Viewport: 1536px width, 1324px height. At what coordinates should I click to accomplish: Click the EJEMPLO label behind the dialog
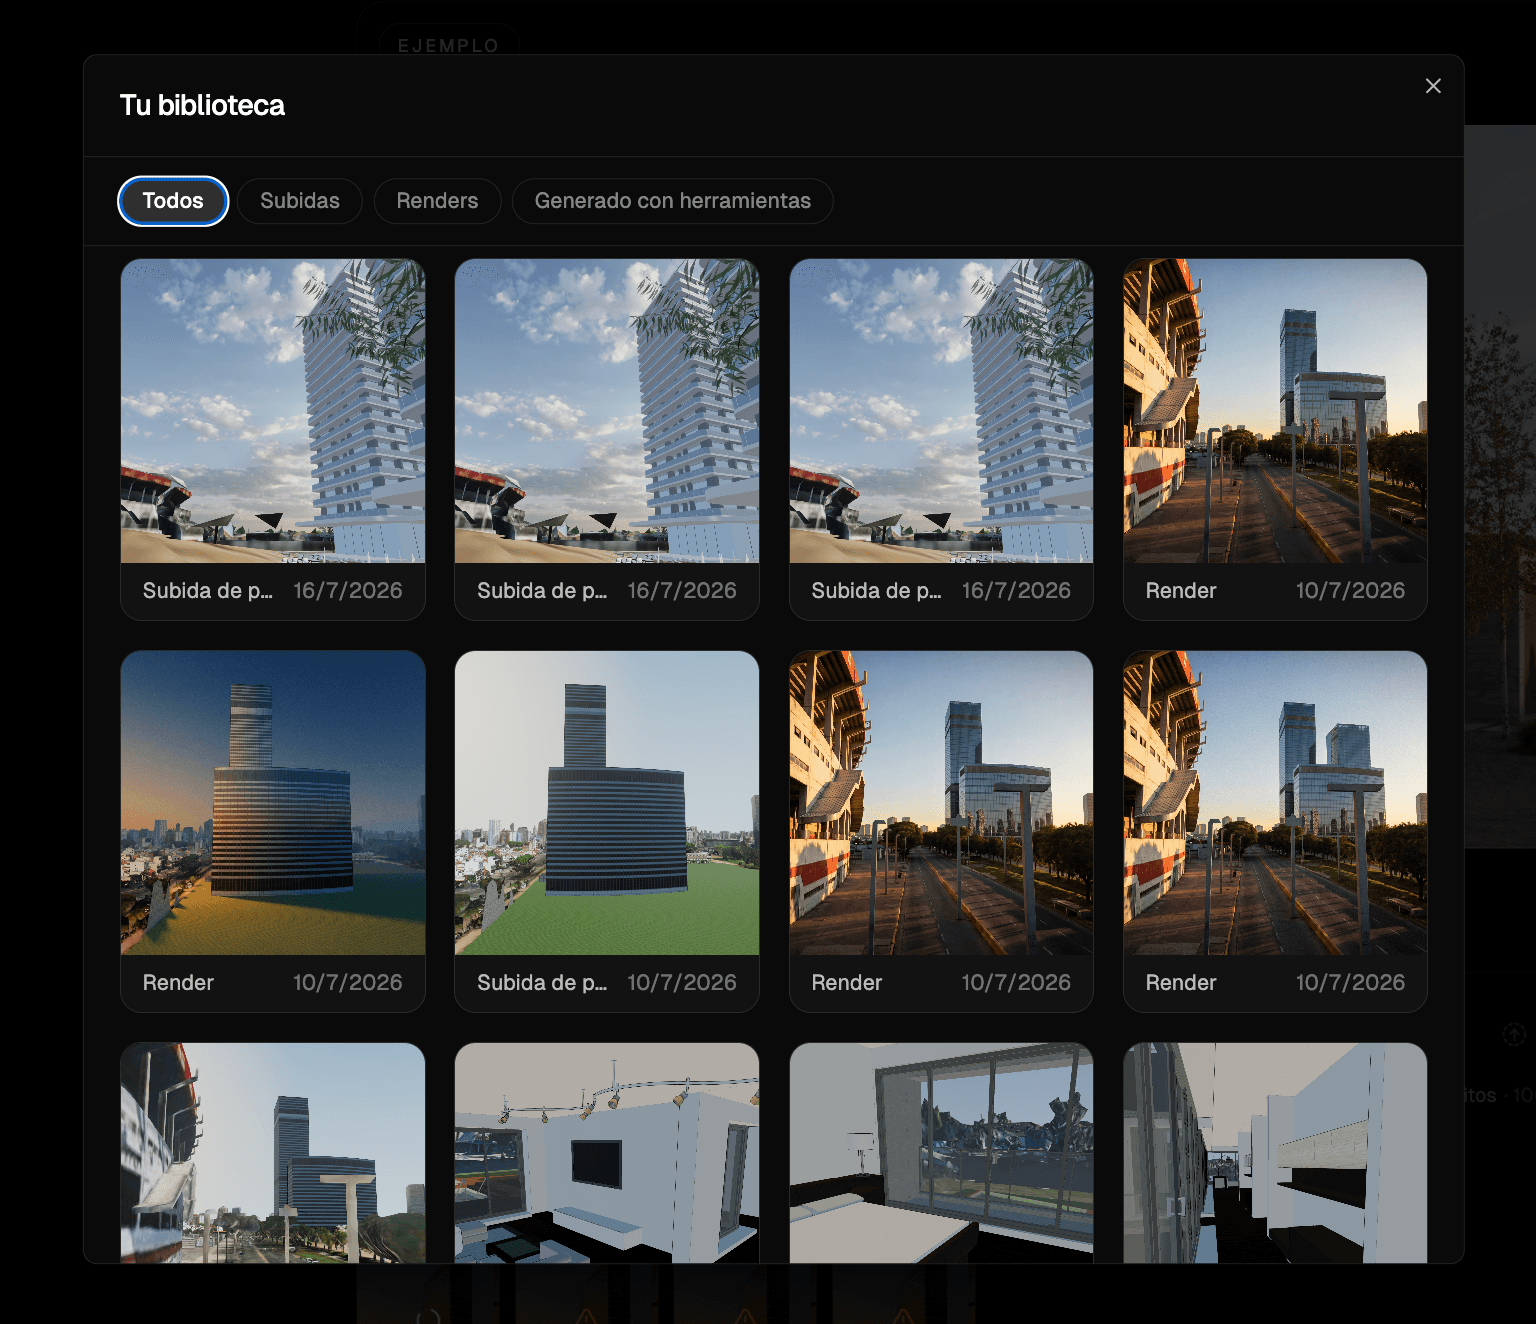(448, 46)
